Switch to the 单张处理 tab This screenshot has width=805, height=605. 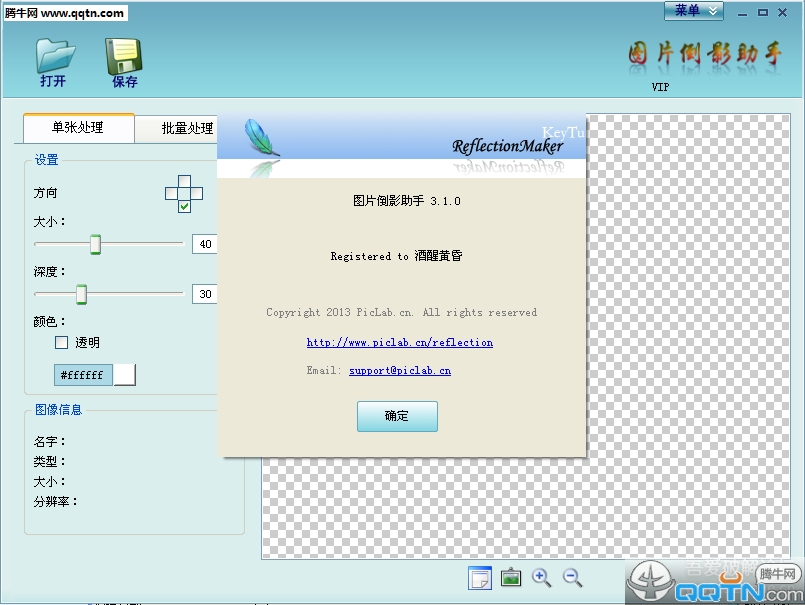click(78, 127)
